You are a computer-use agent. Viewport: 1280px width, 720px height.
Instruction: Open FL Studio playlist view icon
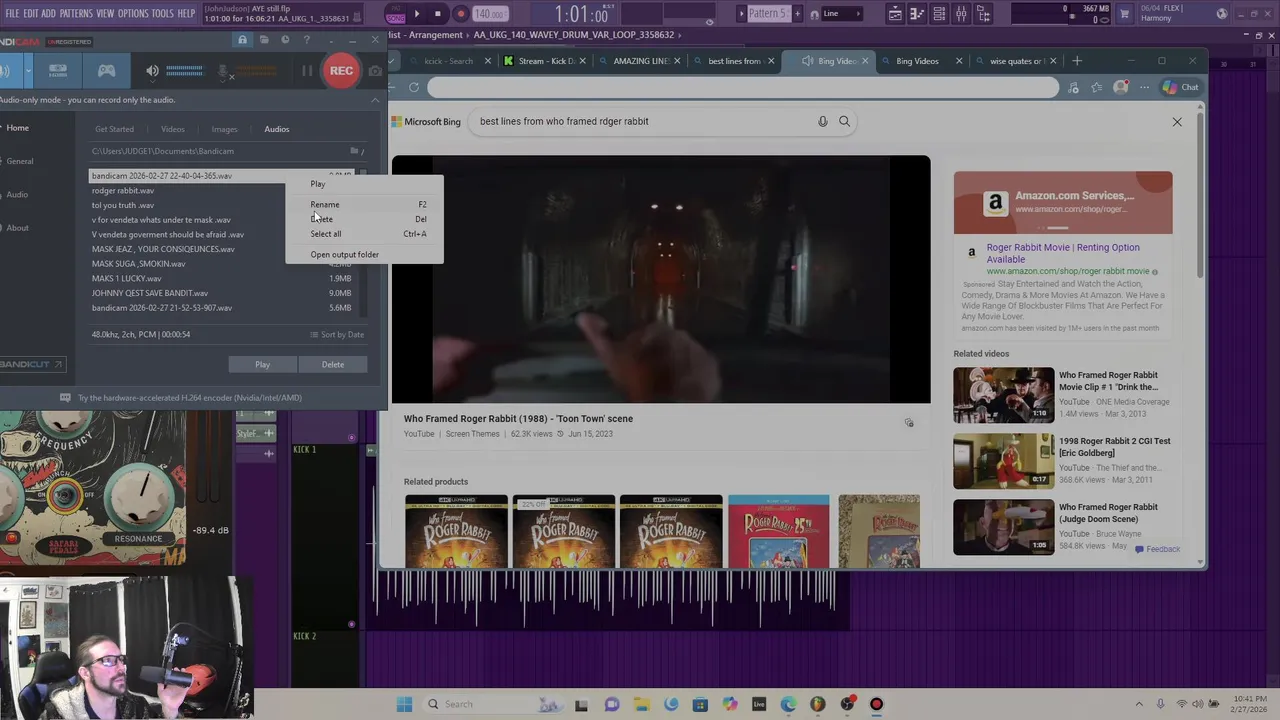895,14
